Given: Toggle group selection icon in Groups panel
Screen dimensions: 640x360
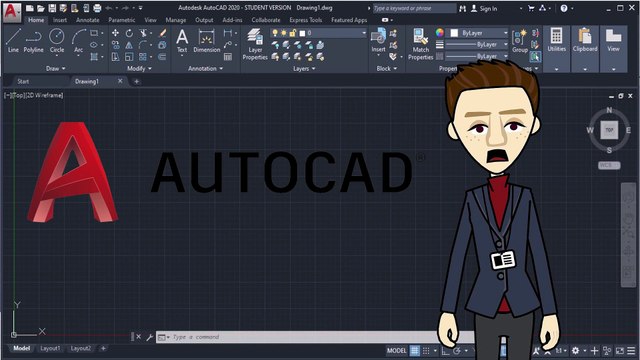Looking at the screenshot, I should click(535, 57).
